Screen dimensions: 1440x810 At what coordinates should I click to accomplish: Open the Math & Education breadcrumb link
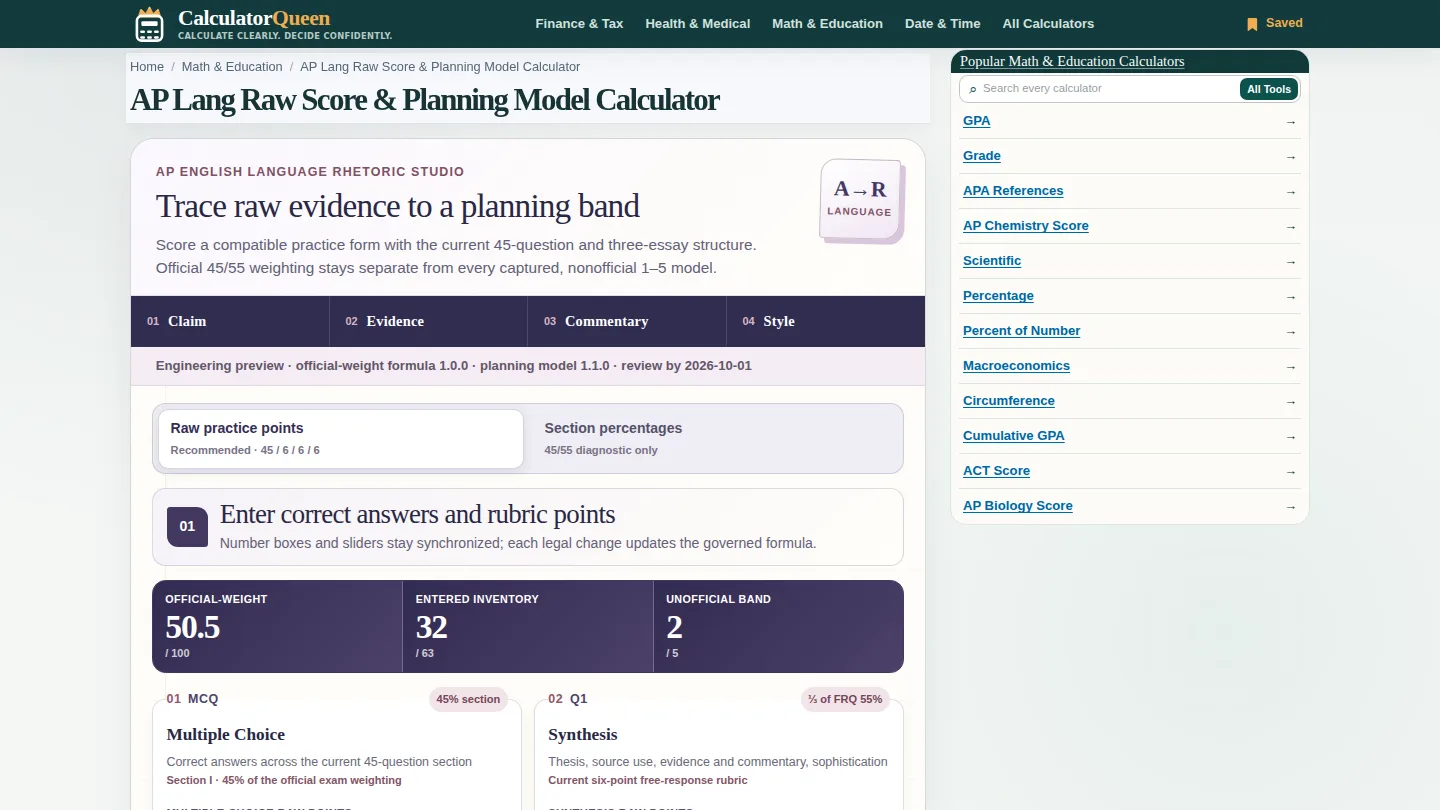click(x=232, y=67)
